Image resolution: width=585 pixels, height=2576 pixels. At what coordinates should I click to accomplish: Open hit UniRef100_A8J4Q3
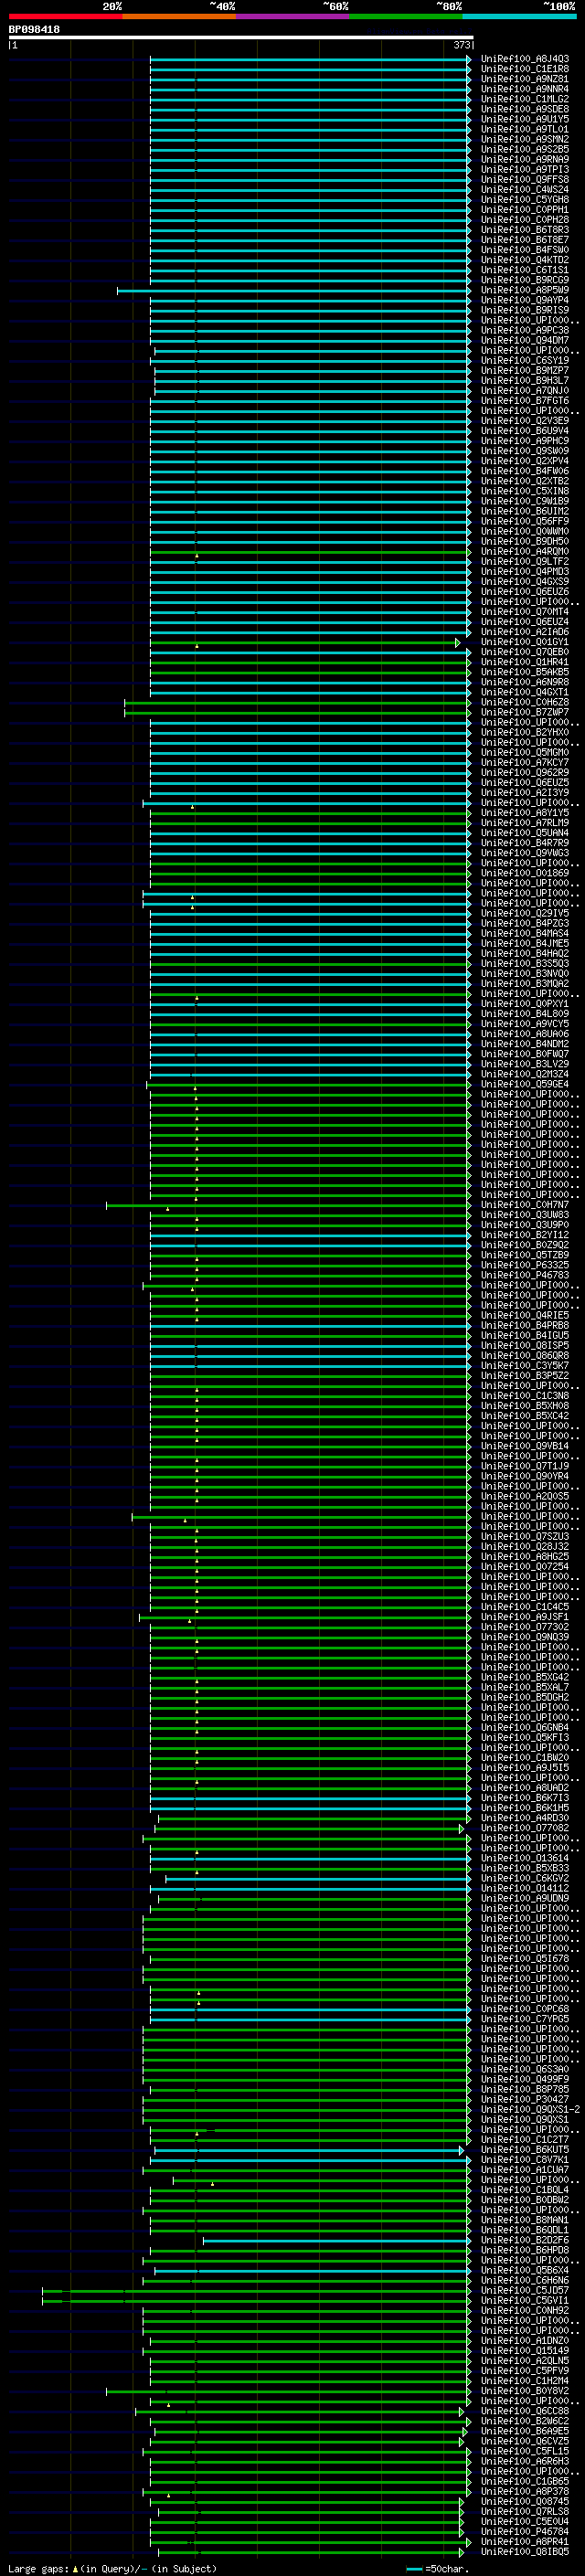(525, 59)
